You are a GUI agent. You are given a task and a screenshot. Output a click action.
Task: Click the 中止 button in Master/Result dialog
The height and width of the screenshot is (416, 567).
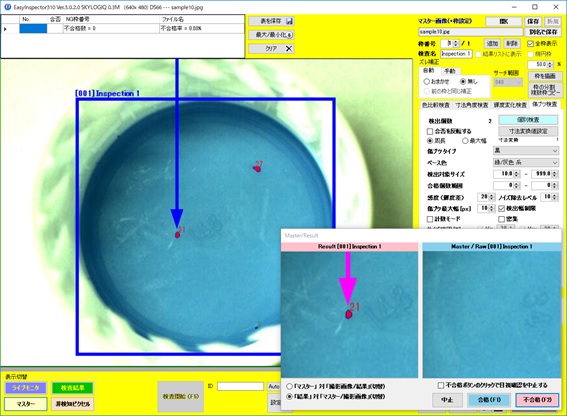(447, 400)
